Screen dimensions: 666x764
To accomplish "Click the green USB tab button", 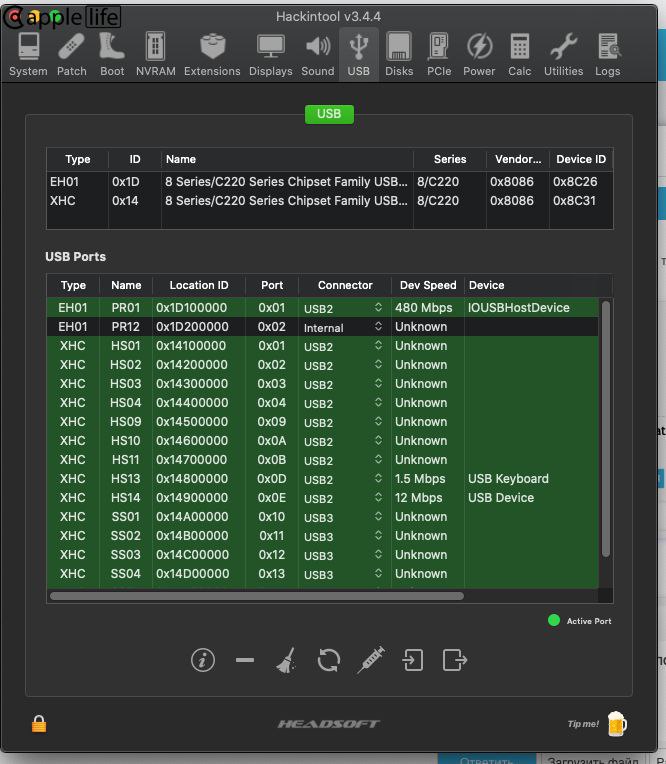I will point(329,114).
